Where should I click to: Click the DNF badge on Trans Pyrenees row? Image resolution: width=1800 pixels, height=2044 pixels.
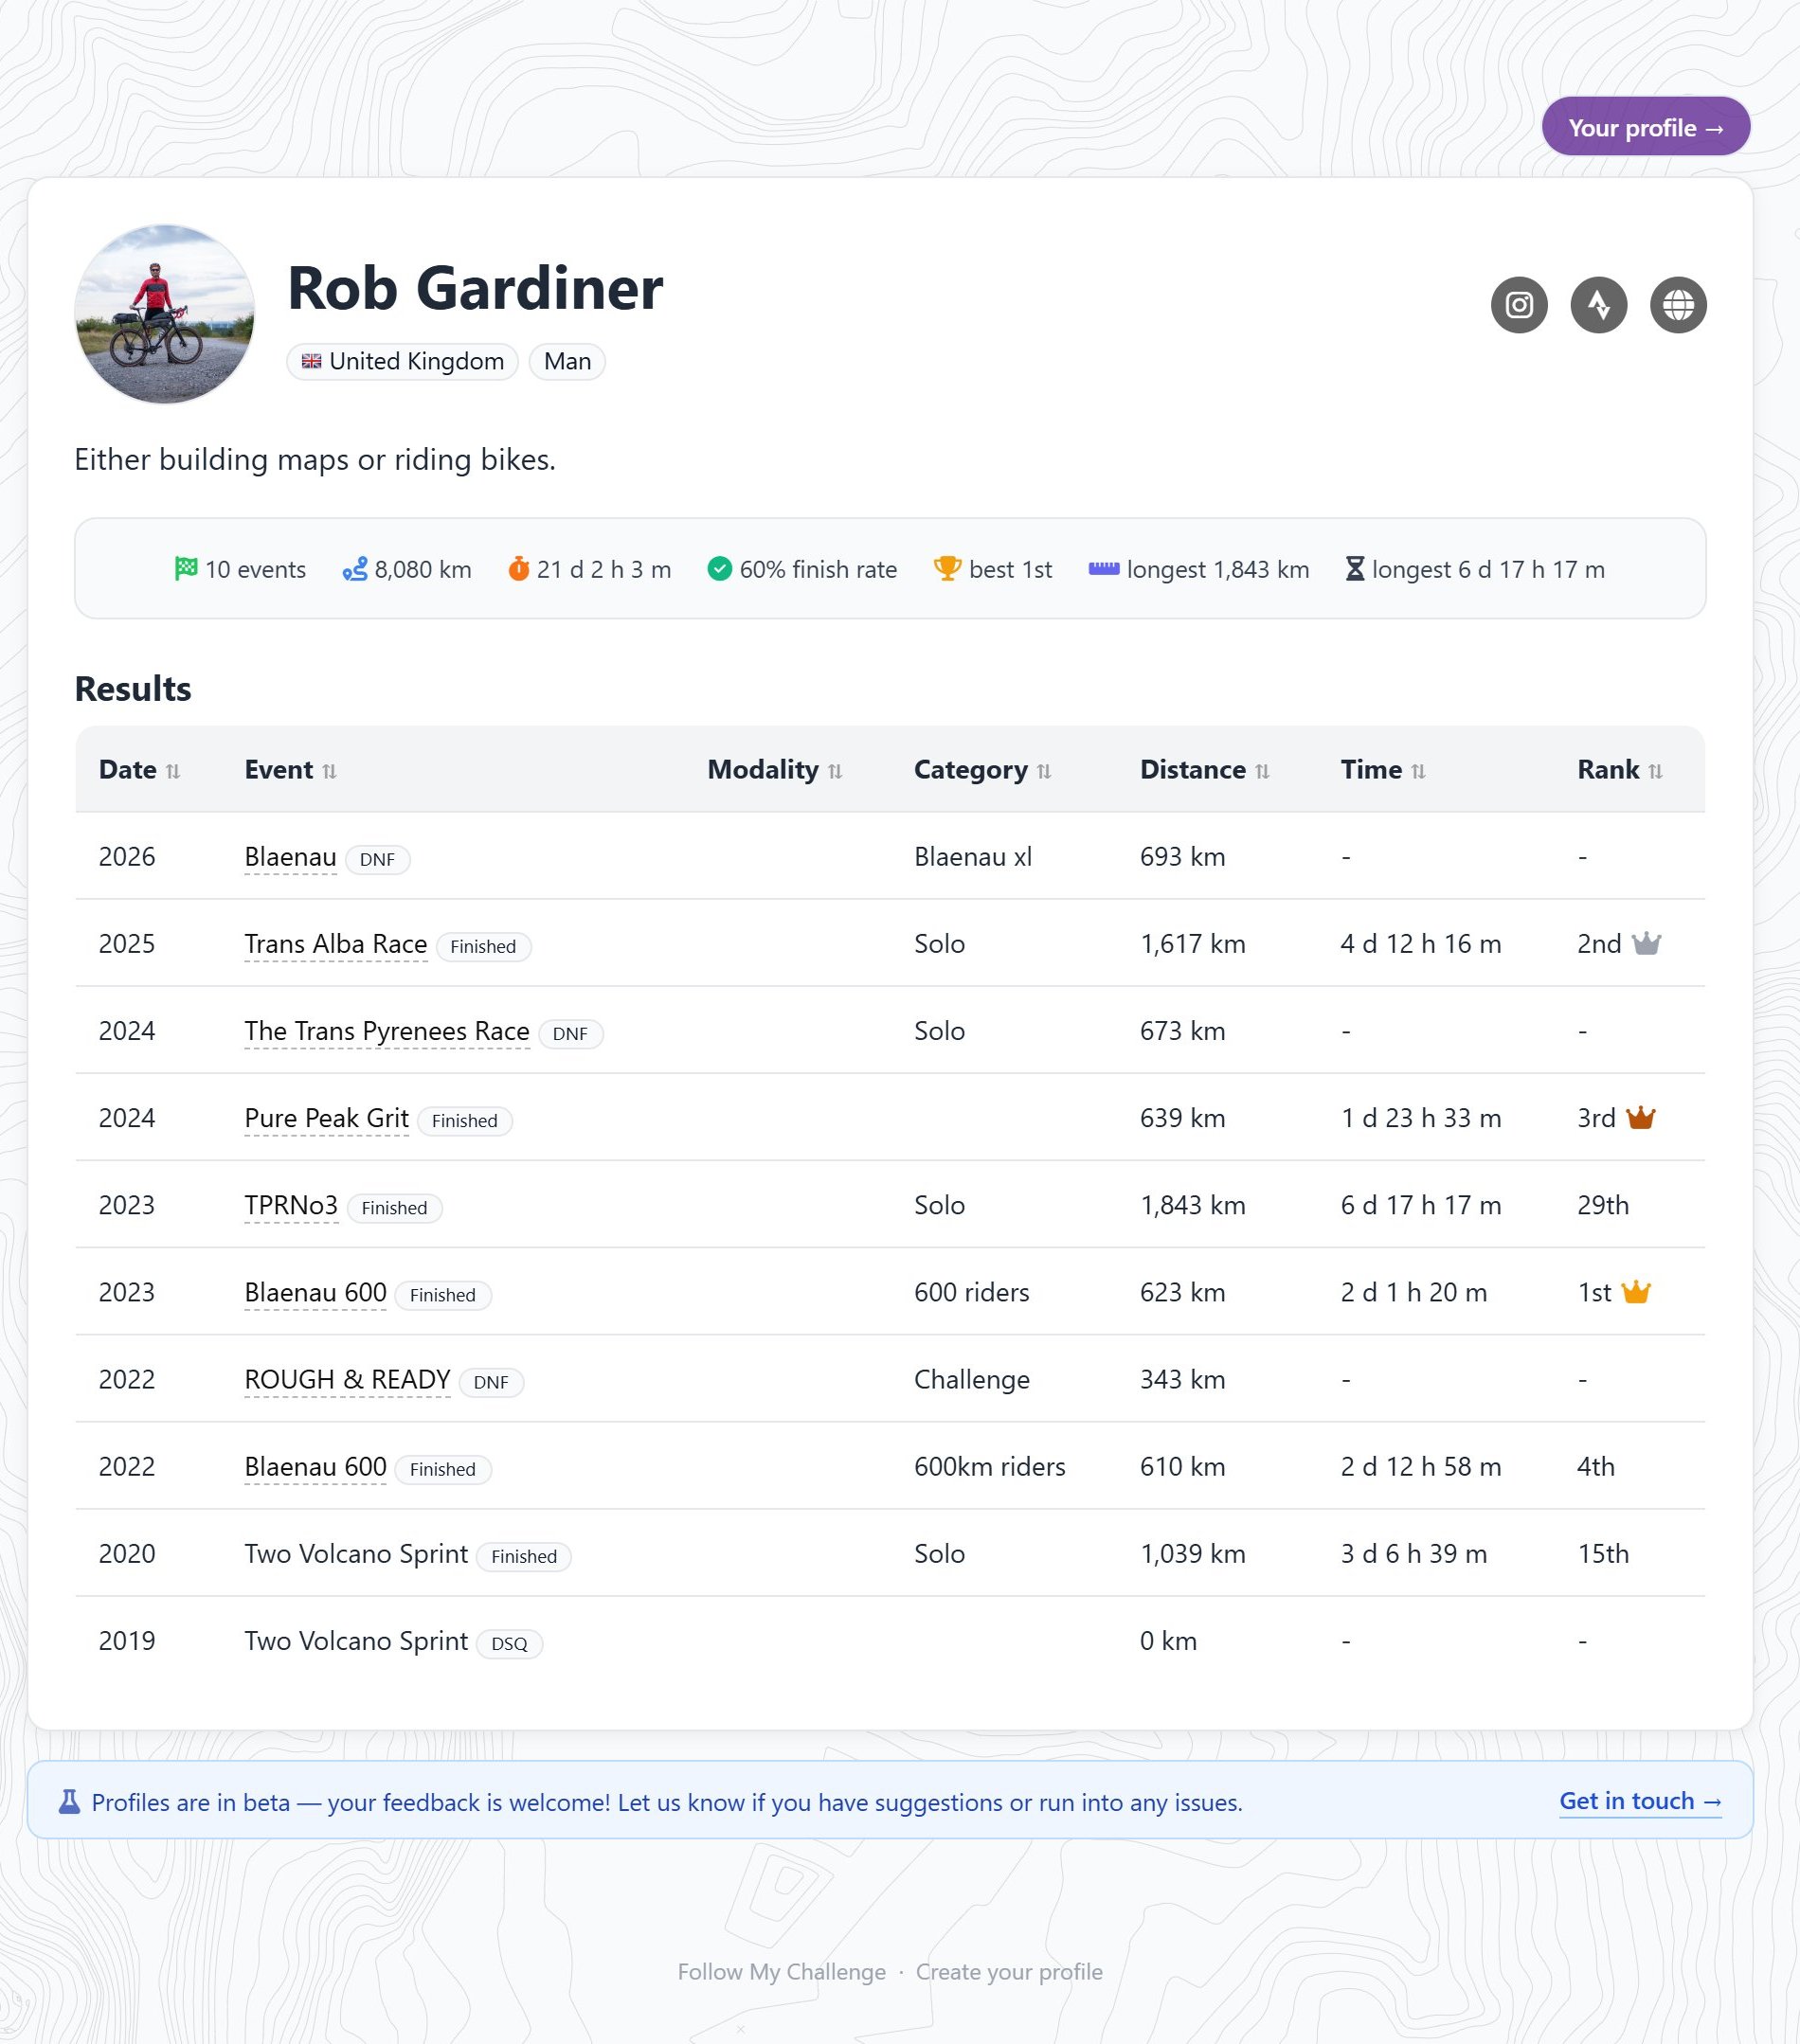pyautogui.click(x=570, y=1034)
